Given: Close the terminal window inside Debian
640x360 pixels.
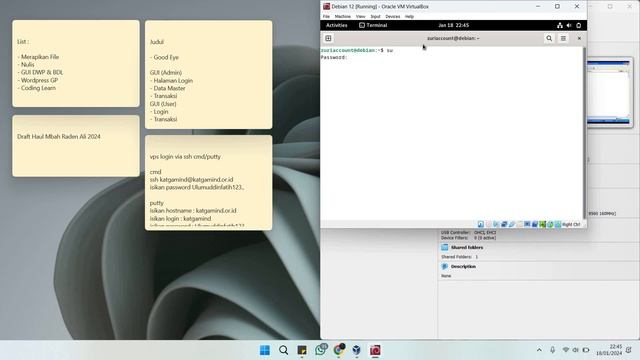Looking at the screenshot, I should coord(579,38).
